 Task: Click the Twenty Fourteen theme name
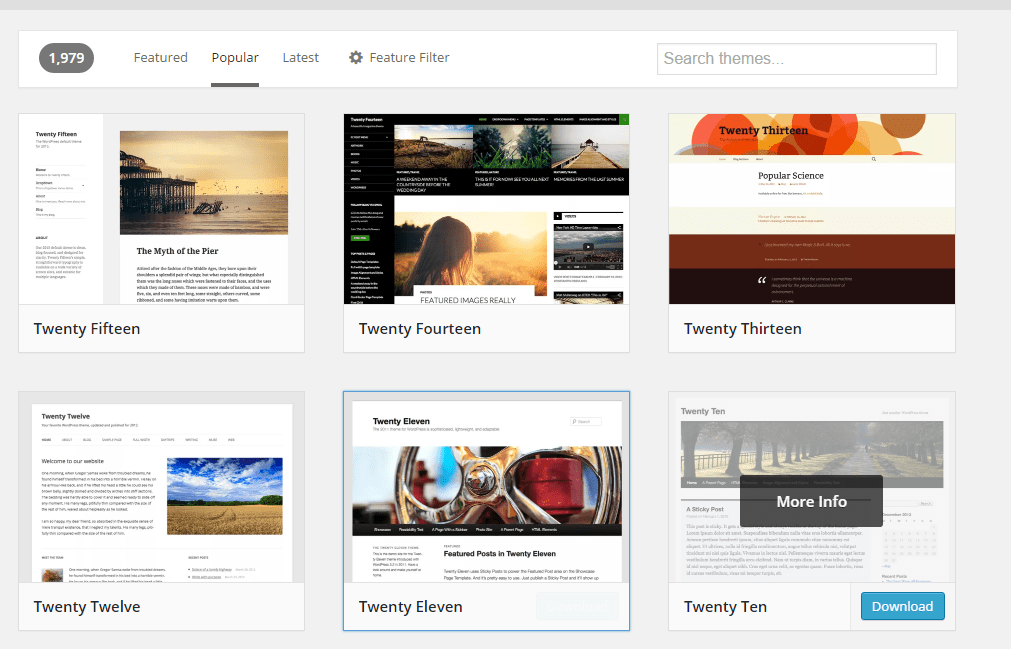point(420,329)
